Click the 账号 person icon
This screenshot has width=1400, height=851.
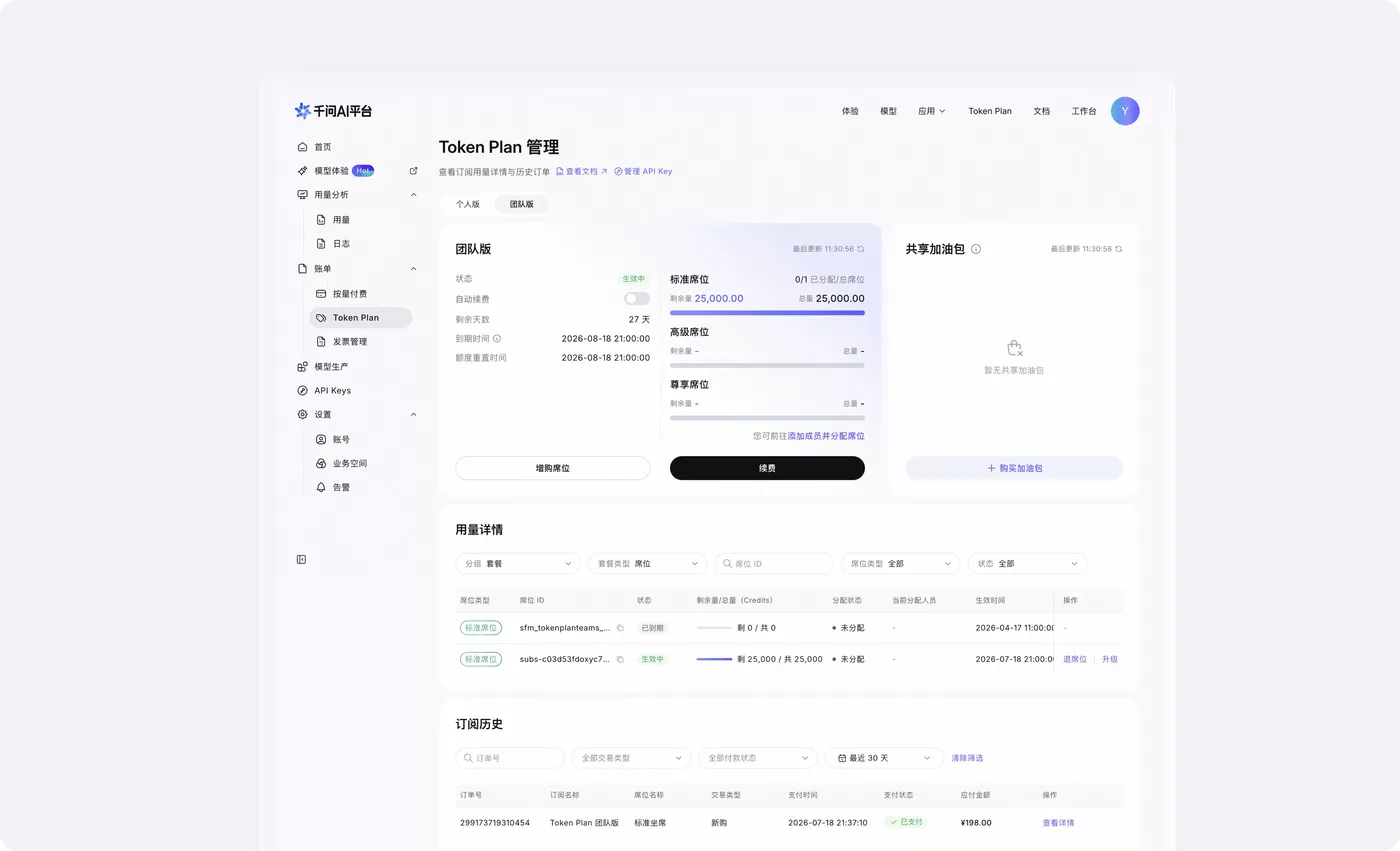(321, 440)
